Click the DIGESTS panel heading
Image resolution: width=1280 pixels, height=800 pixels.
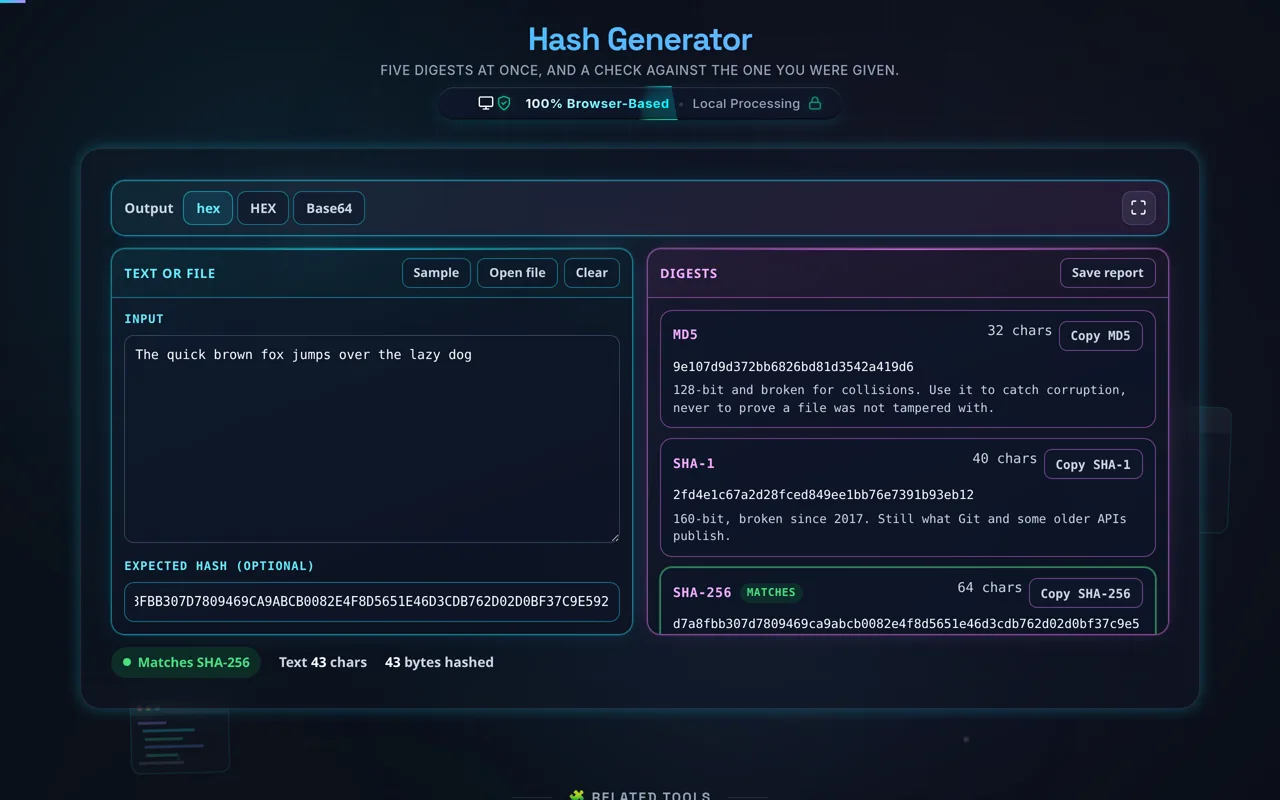689,273
